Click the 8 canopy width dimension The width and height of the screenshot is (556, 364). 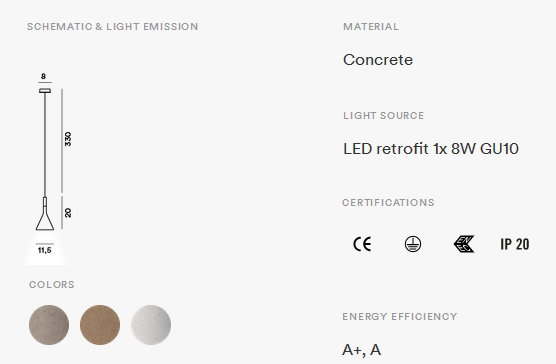point(43,76)
